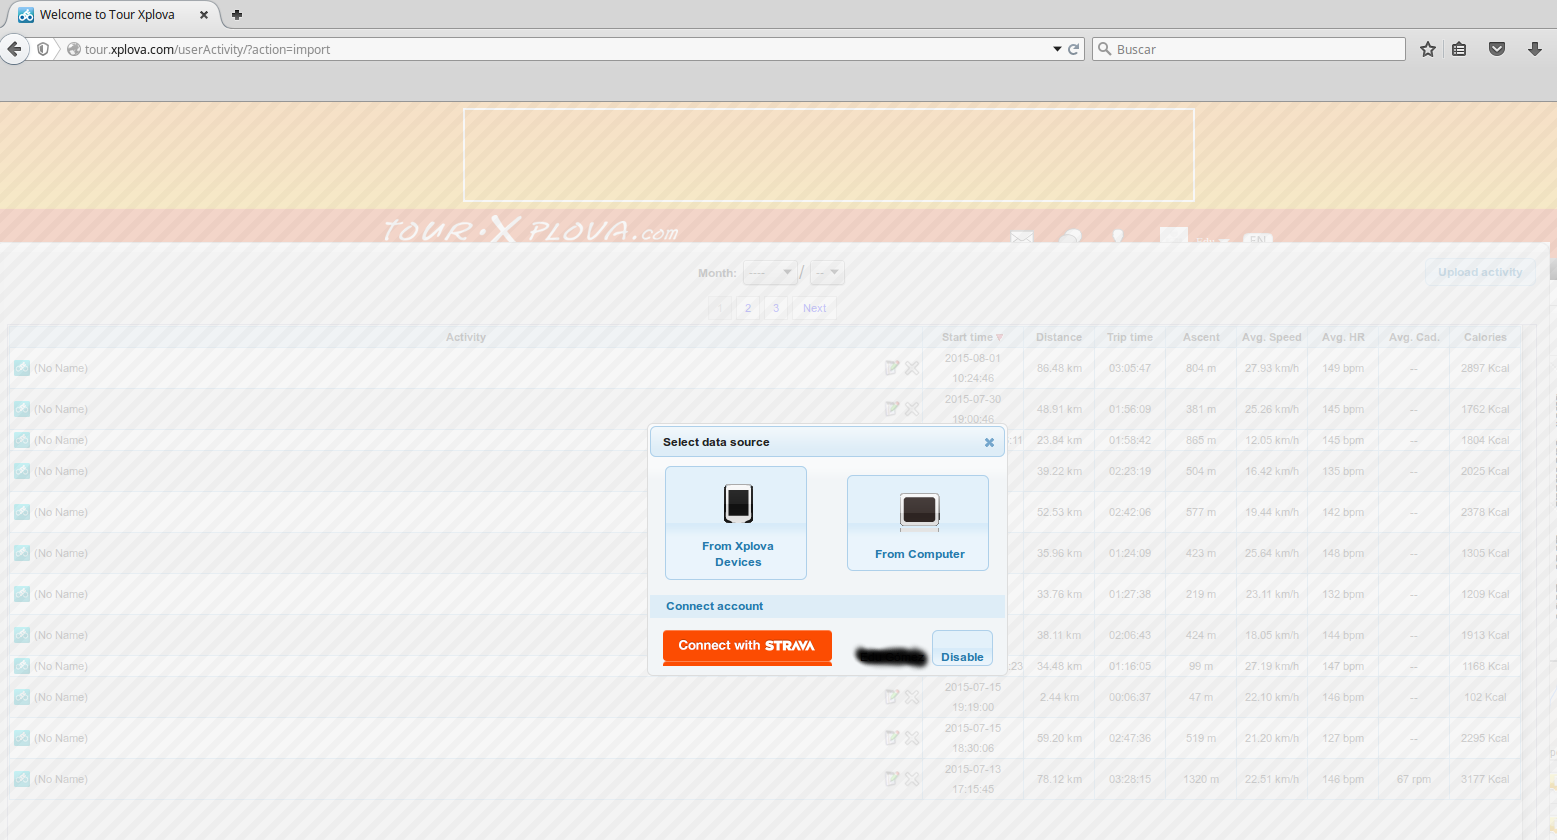This screenshot has width=1557, height=840.
Task: Open the URL history dropdown arrow
Action: click(1057, 49)
